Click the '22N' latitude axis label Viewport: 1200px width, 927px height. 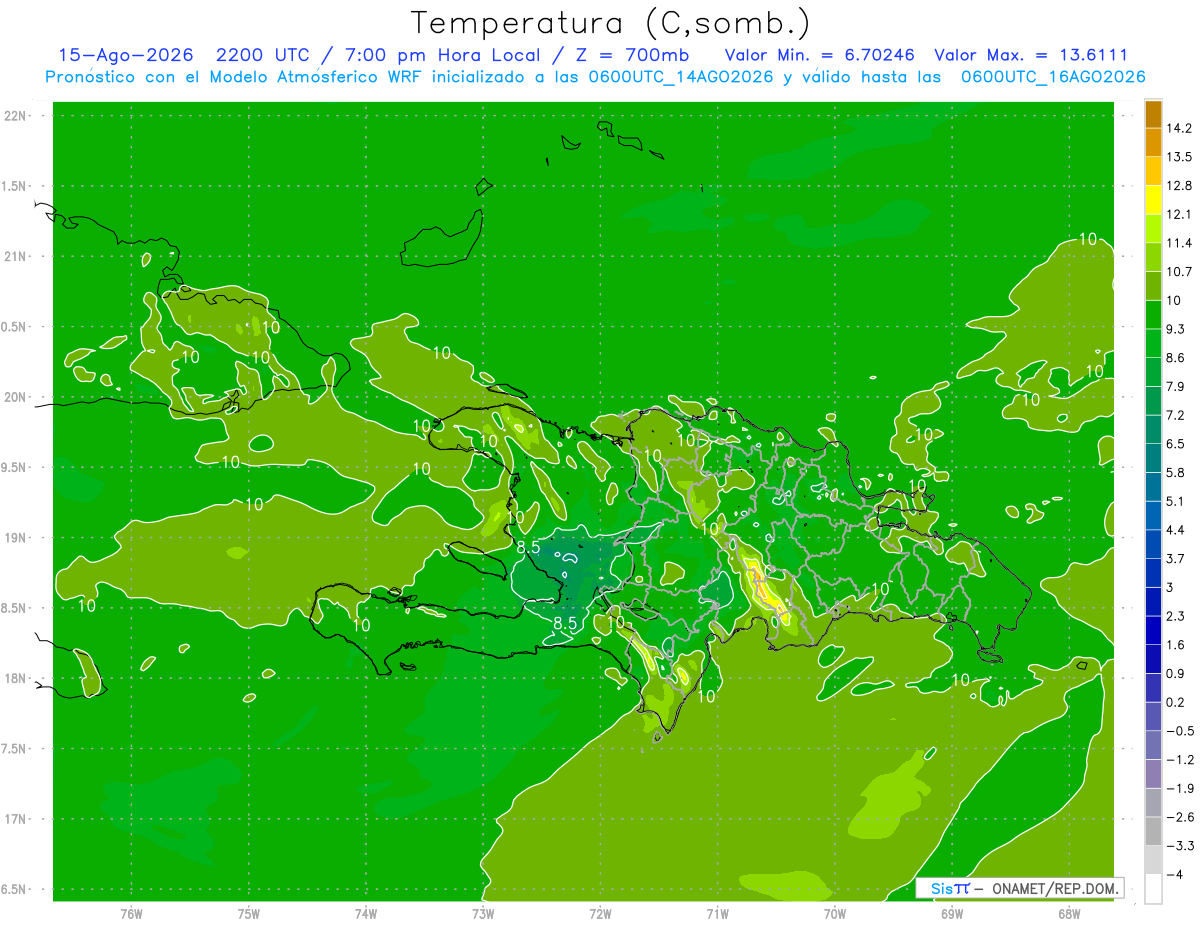point(17,116)
